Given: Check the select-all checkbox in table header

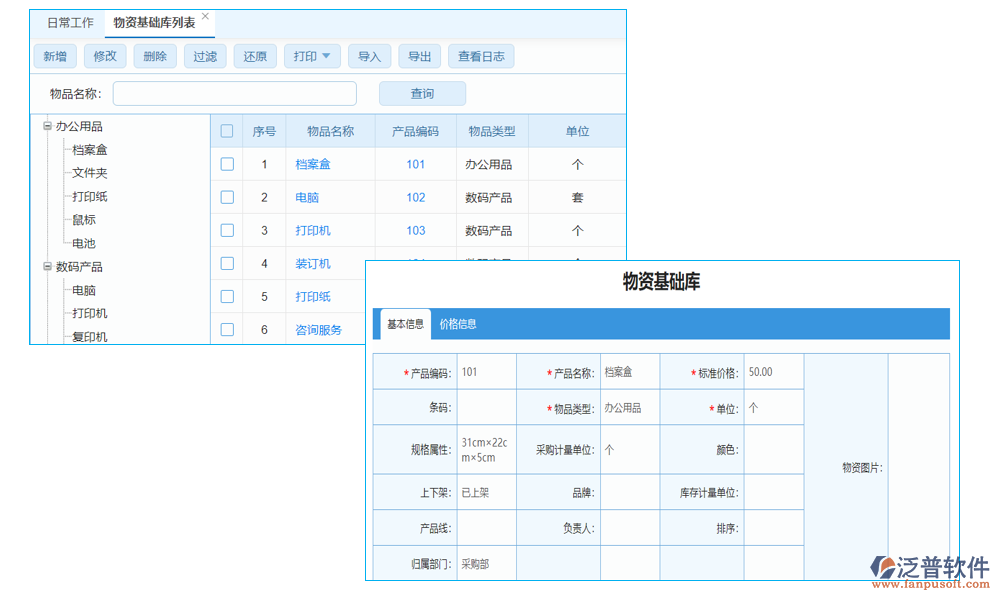Looking at the screenshot, I should pyautogui.click(x=227, y=130).
